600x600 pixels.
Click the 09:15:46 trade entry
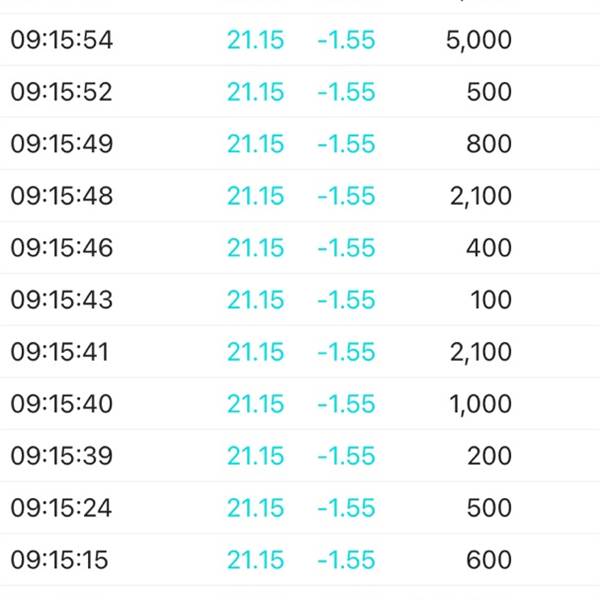coord(300,248)
